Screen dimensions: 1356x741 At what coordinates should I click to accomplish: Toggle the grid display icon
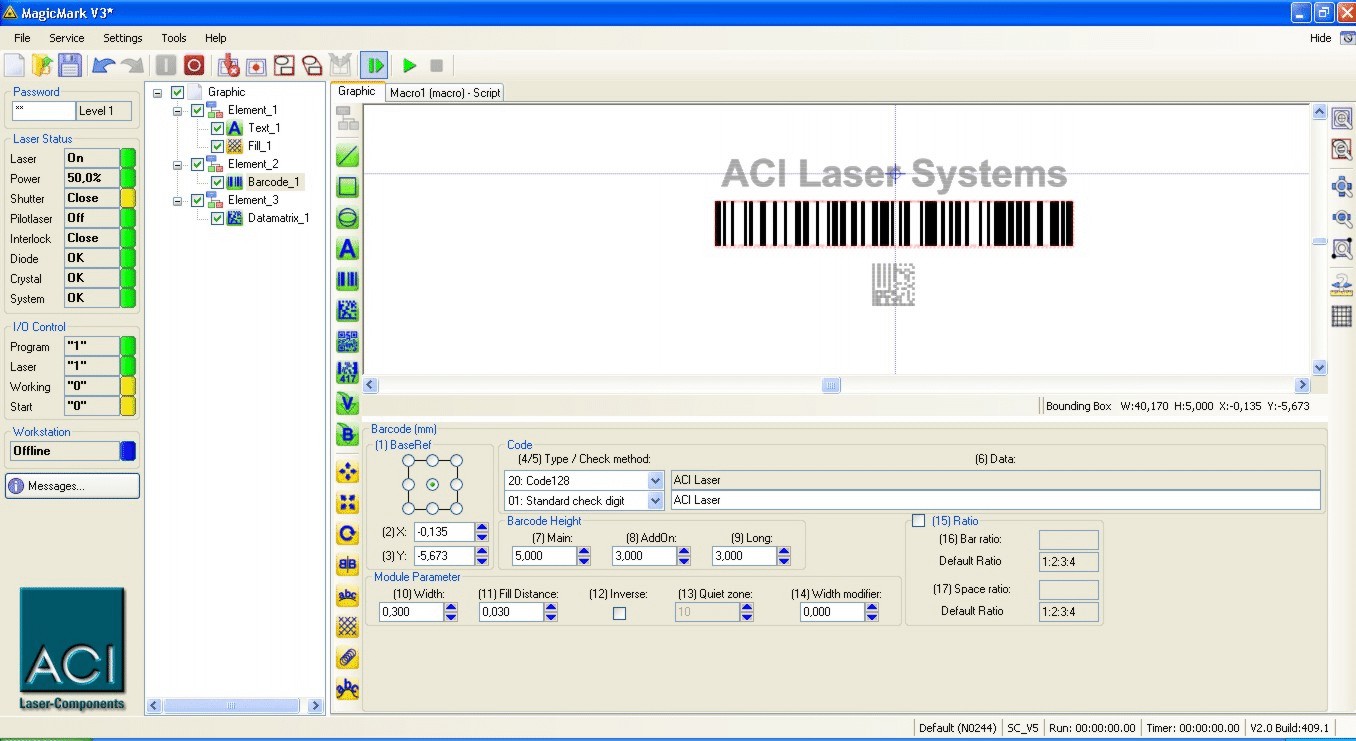tap(1342, 316)
